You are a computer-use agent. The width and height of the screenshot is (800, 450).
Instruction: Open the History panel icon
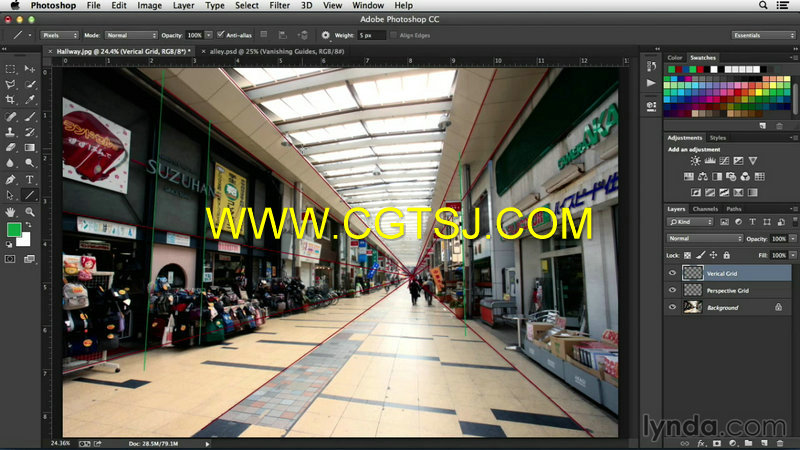(652, 66)
